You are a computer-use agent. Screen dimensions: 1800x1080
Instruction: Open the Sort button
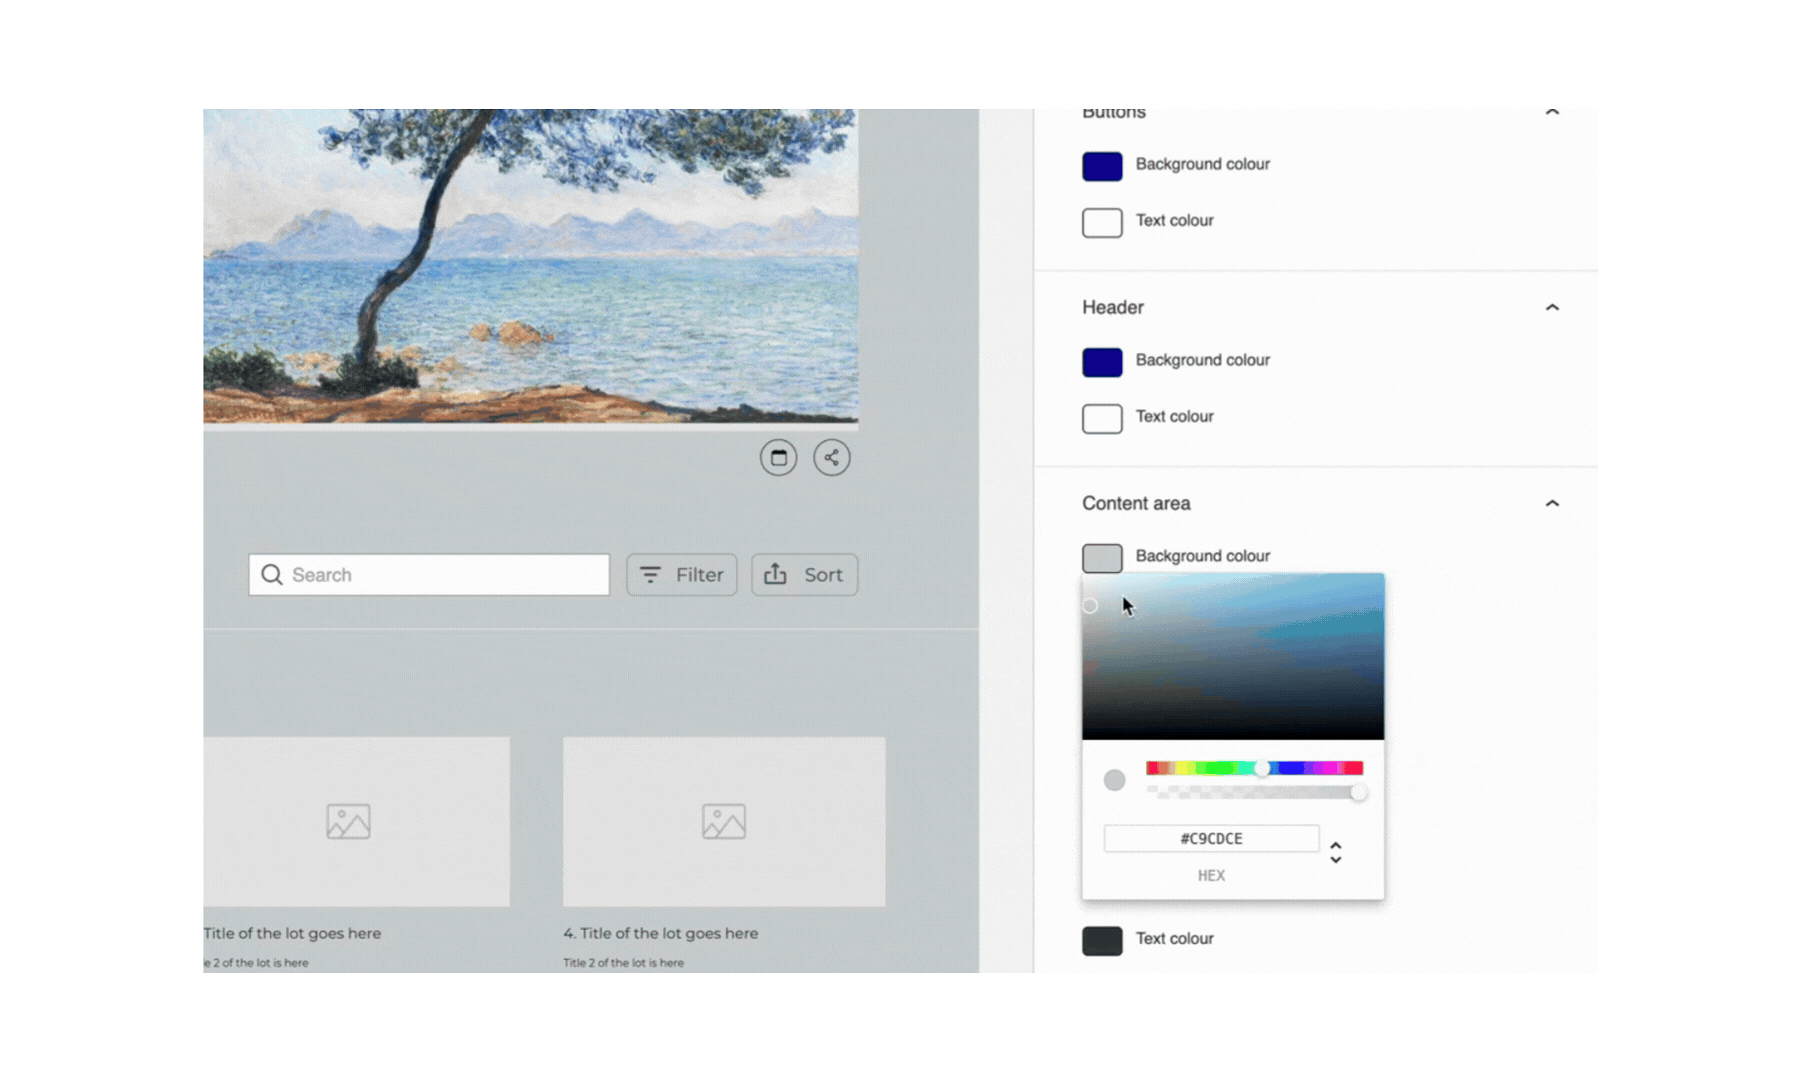coord(804,575)
